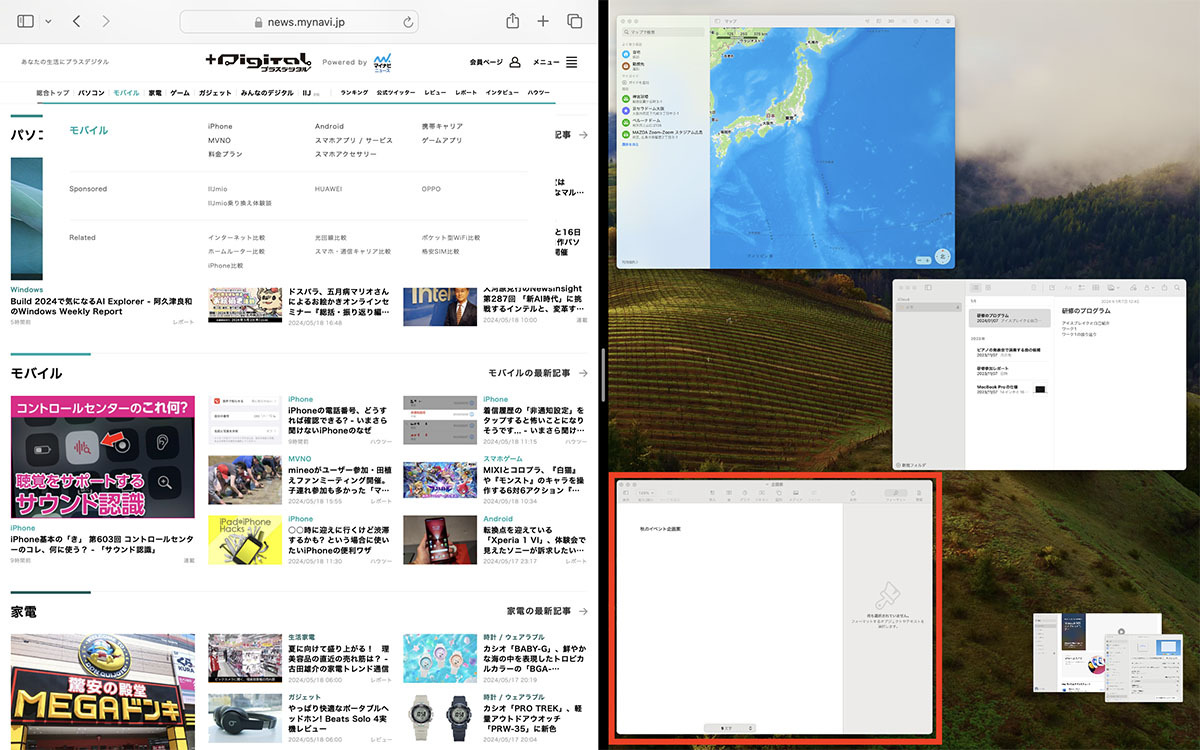Viewport: 1200px width, 750px height.
Task: Reload the news.mynavi.jp page
Action: click(408, 21)
